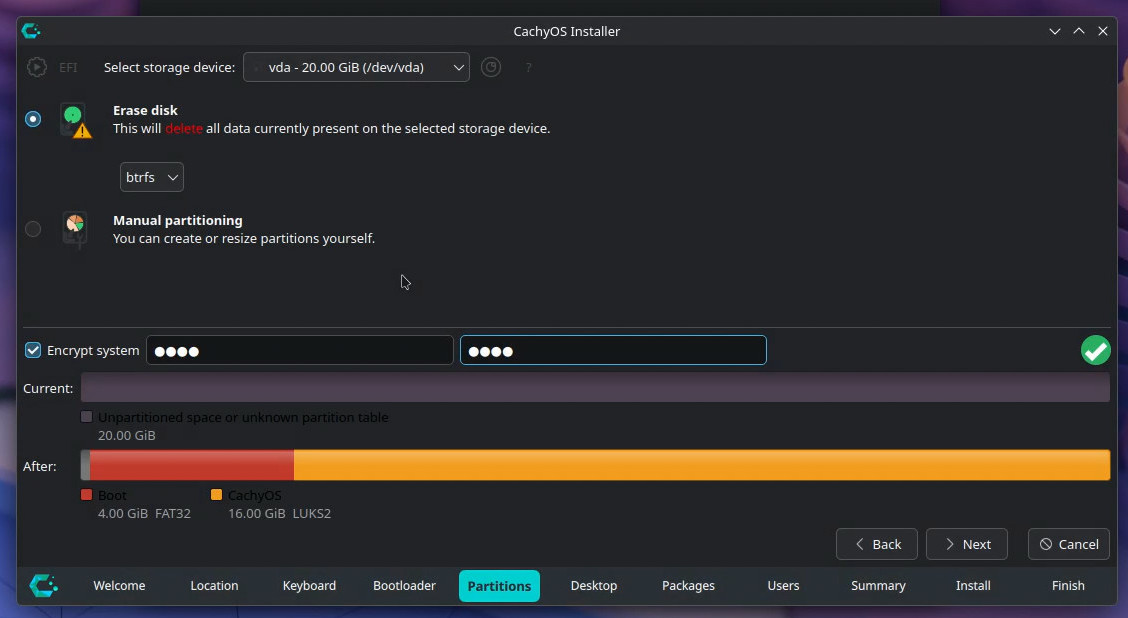Select the Manual partitioning radio button
The height and width of the screenshot is (618, 1128).
coord(33,229)
